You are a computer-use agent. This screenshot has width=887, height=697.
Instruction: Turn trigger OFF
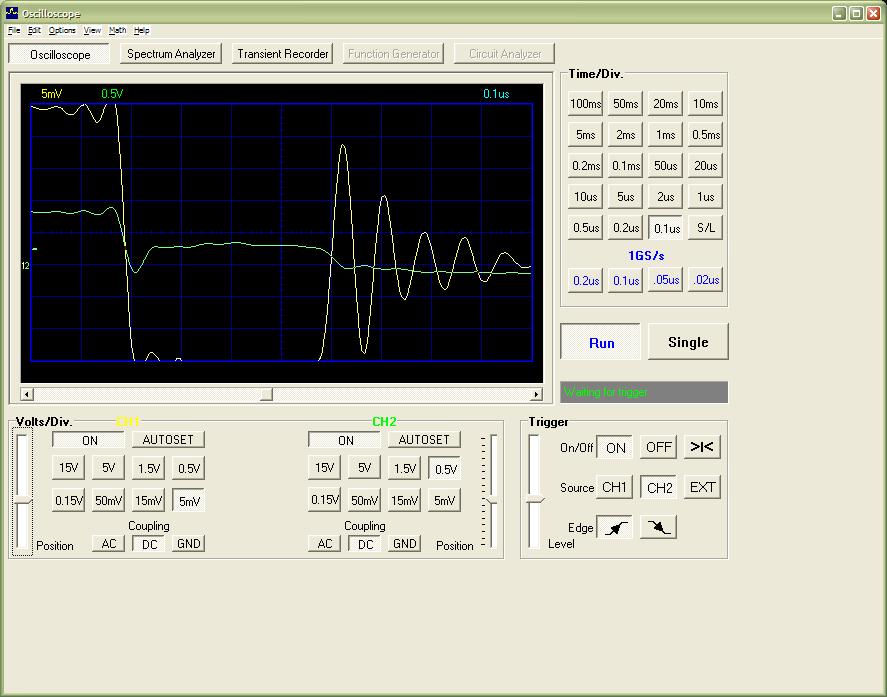point(658,447)
